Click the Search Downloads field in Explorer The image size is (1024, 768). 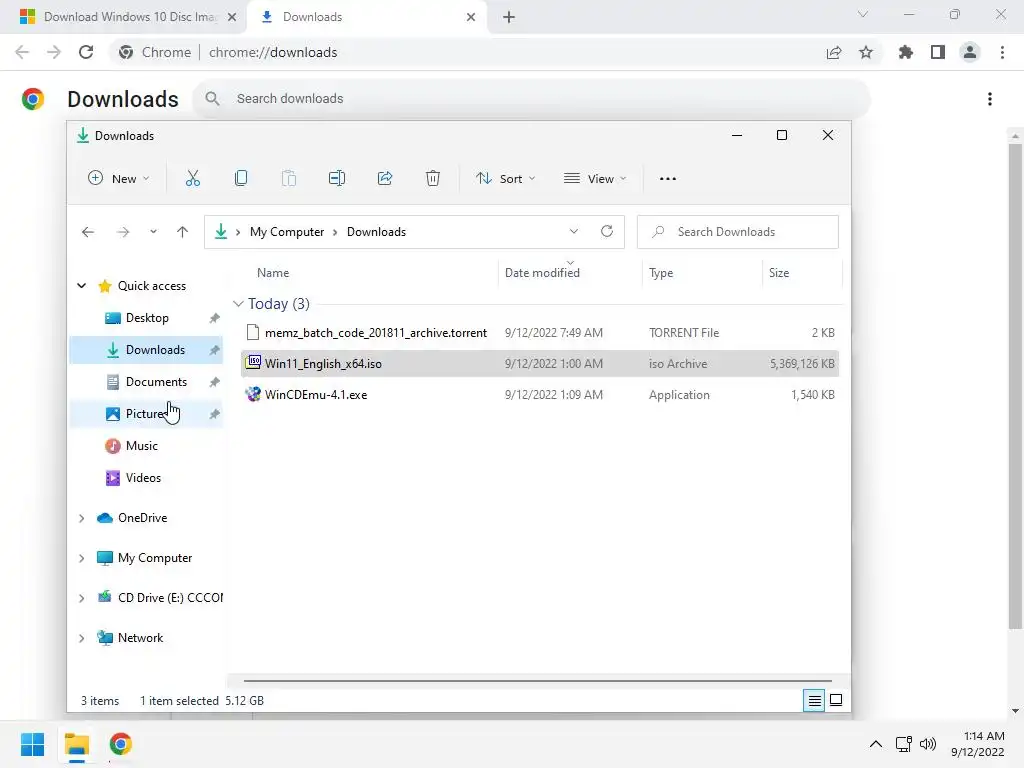pyautogui.click(x=738, y=232)
